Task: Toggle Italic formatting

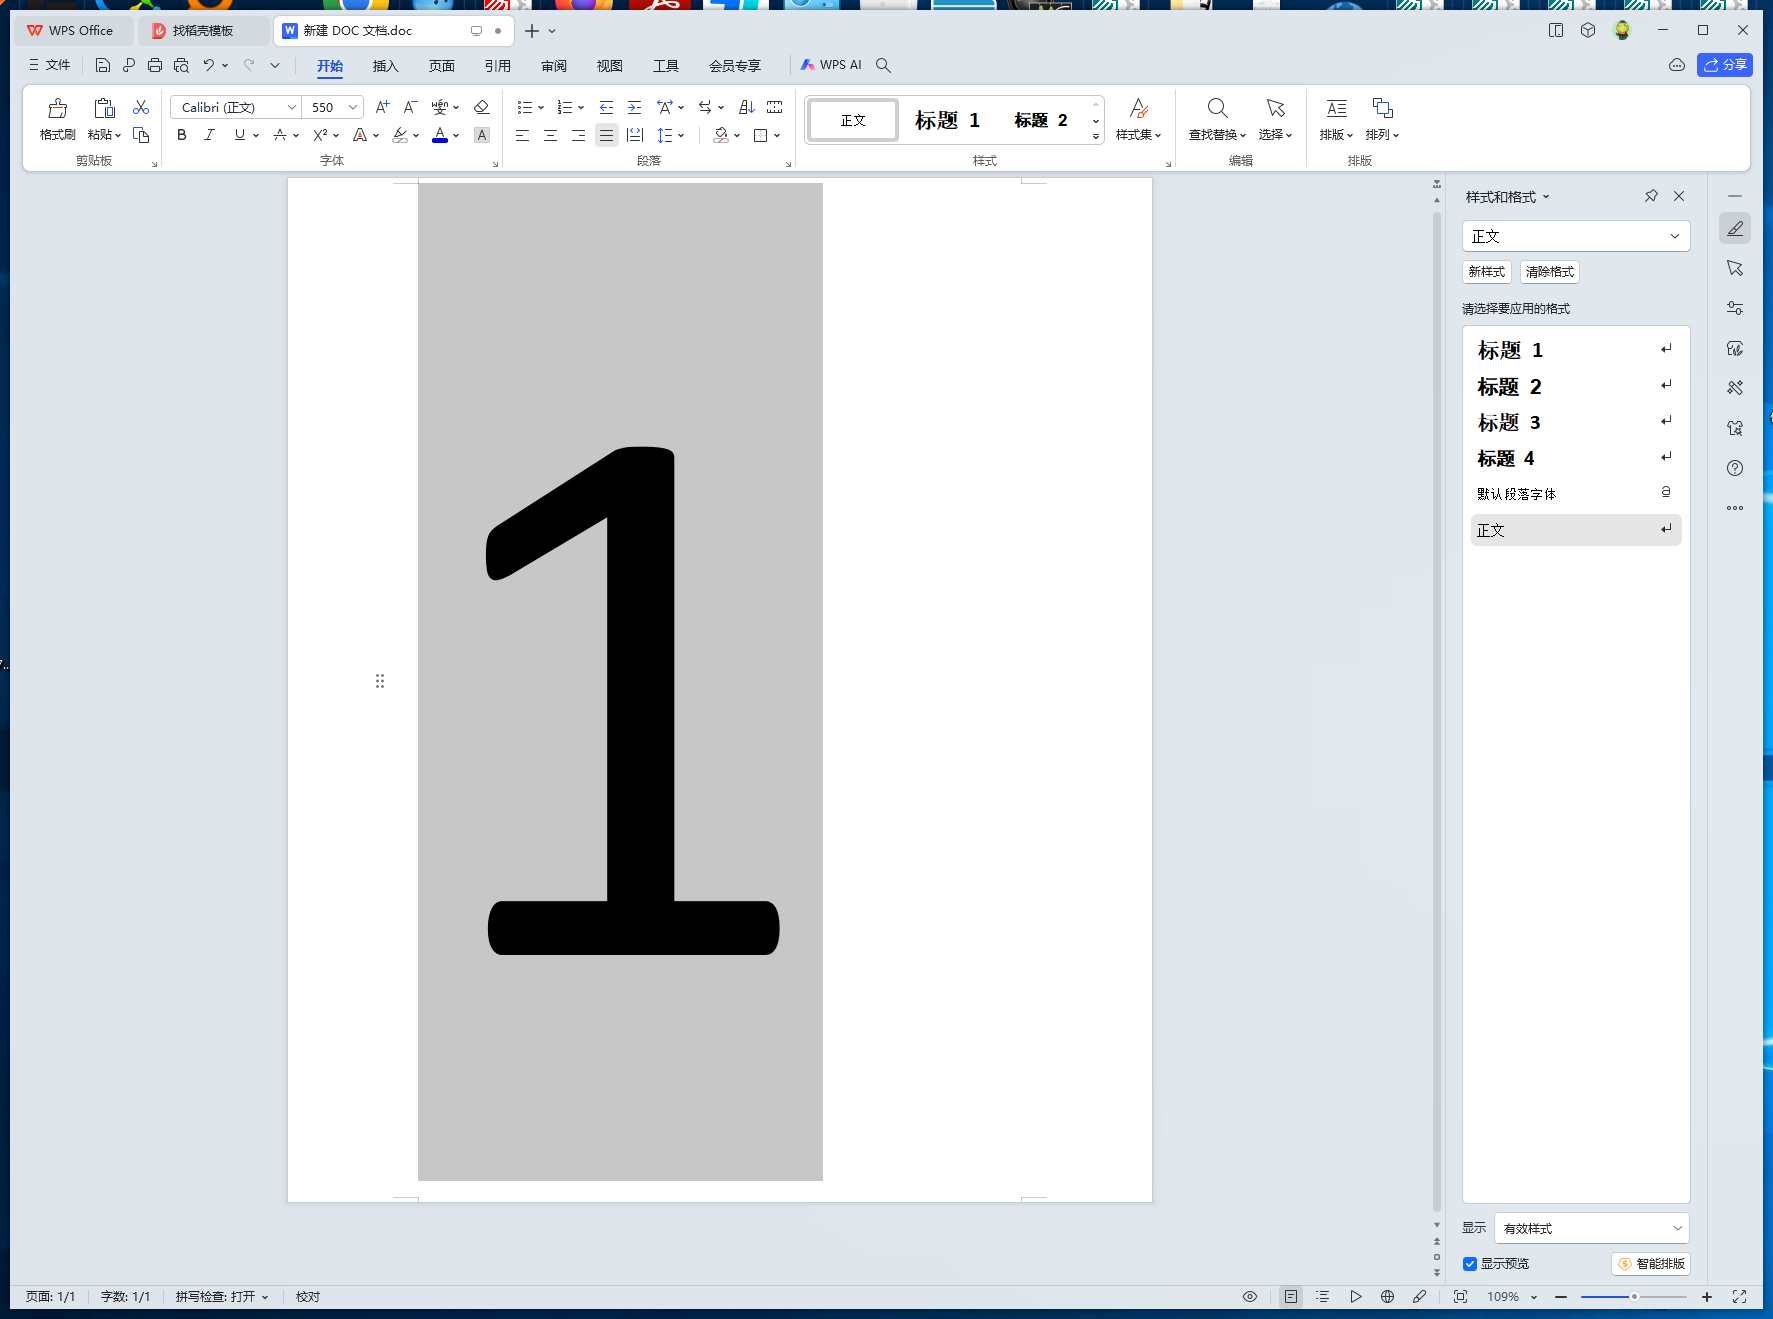Action: pyautogui.click(x=209, y=135)
